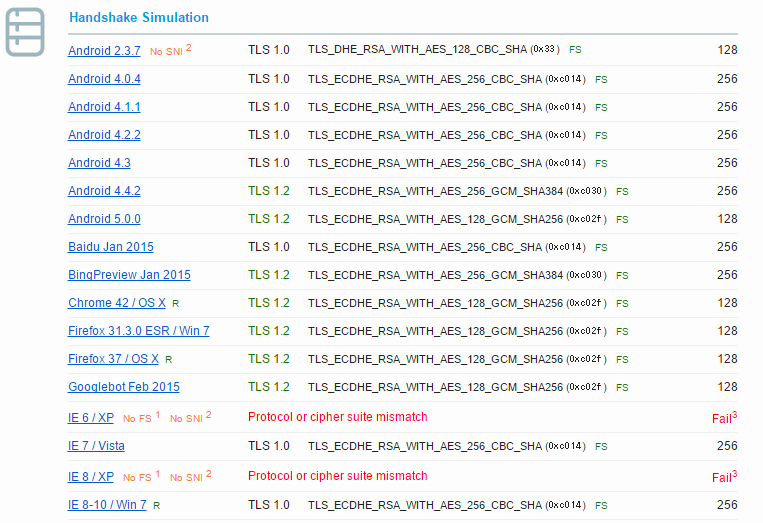Open the Android 4.4.2 client link
Screen dimensions: 763x523
point(104,191)
